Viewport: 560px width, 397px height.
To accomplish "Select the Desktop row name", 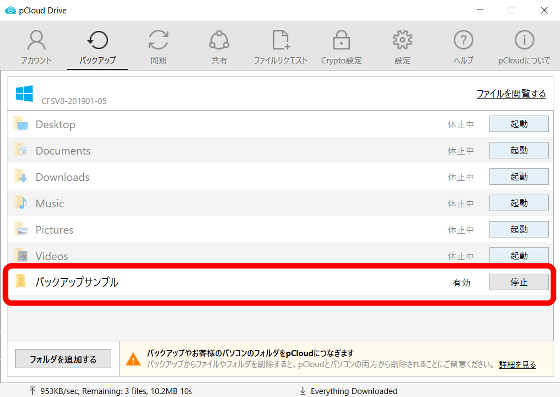I will point(55,125).
